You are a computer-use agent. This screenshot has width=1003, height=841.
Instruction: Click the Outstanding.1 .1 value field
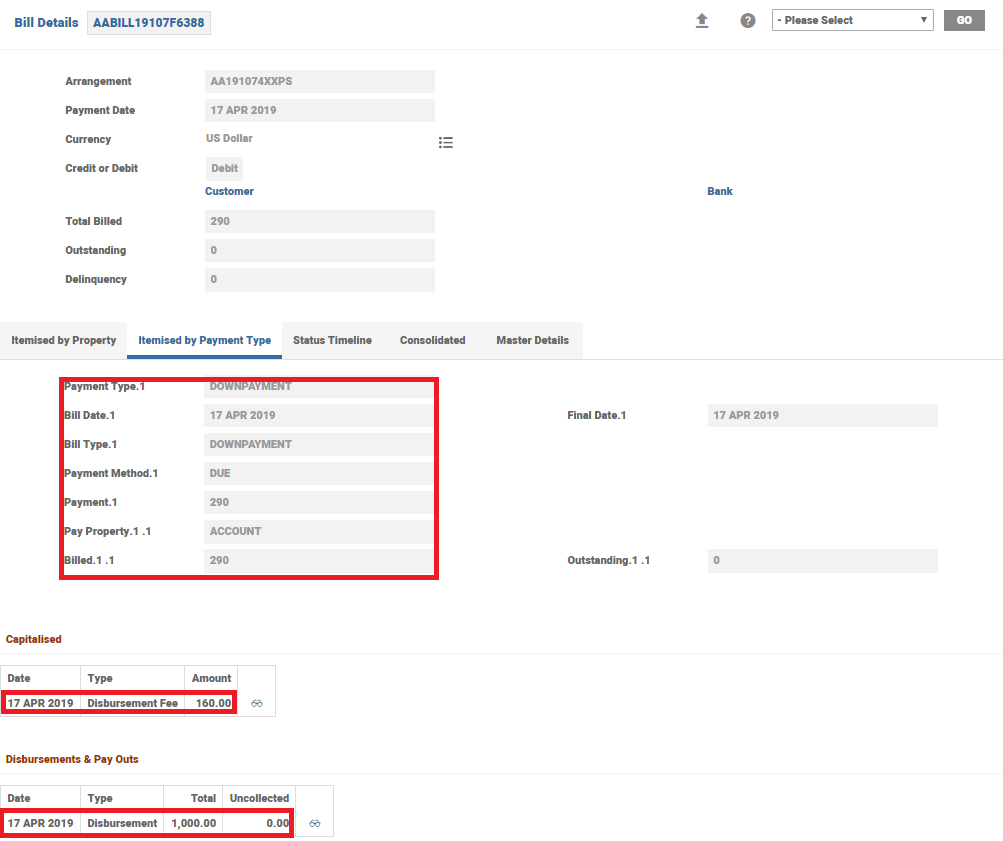click(x=821, y=561)
